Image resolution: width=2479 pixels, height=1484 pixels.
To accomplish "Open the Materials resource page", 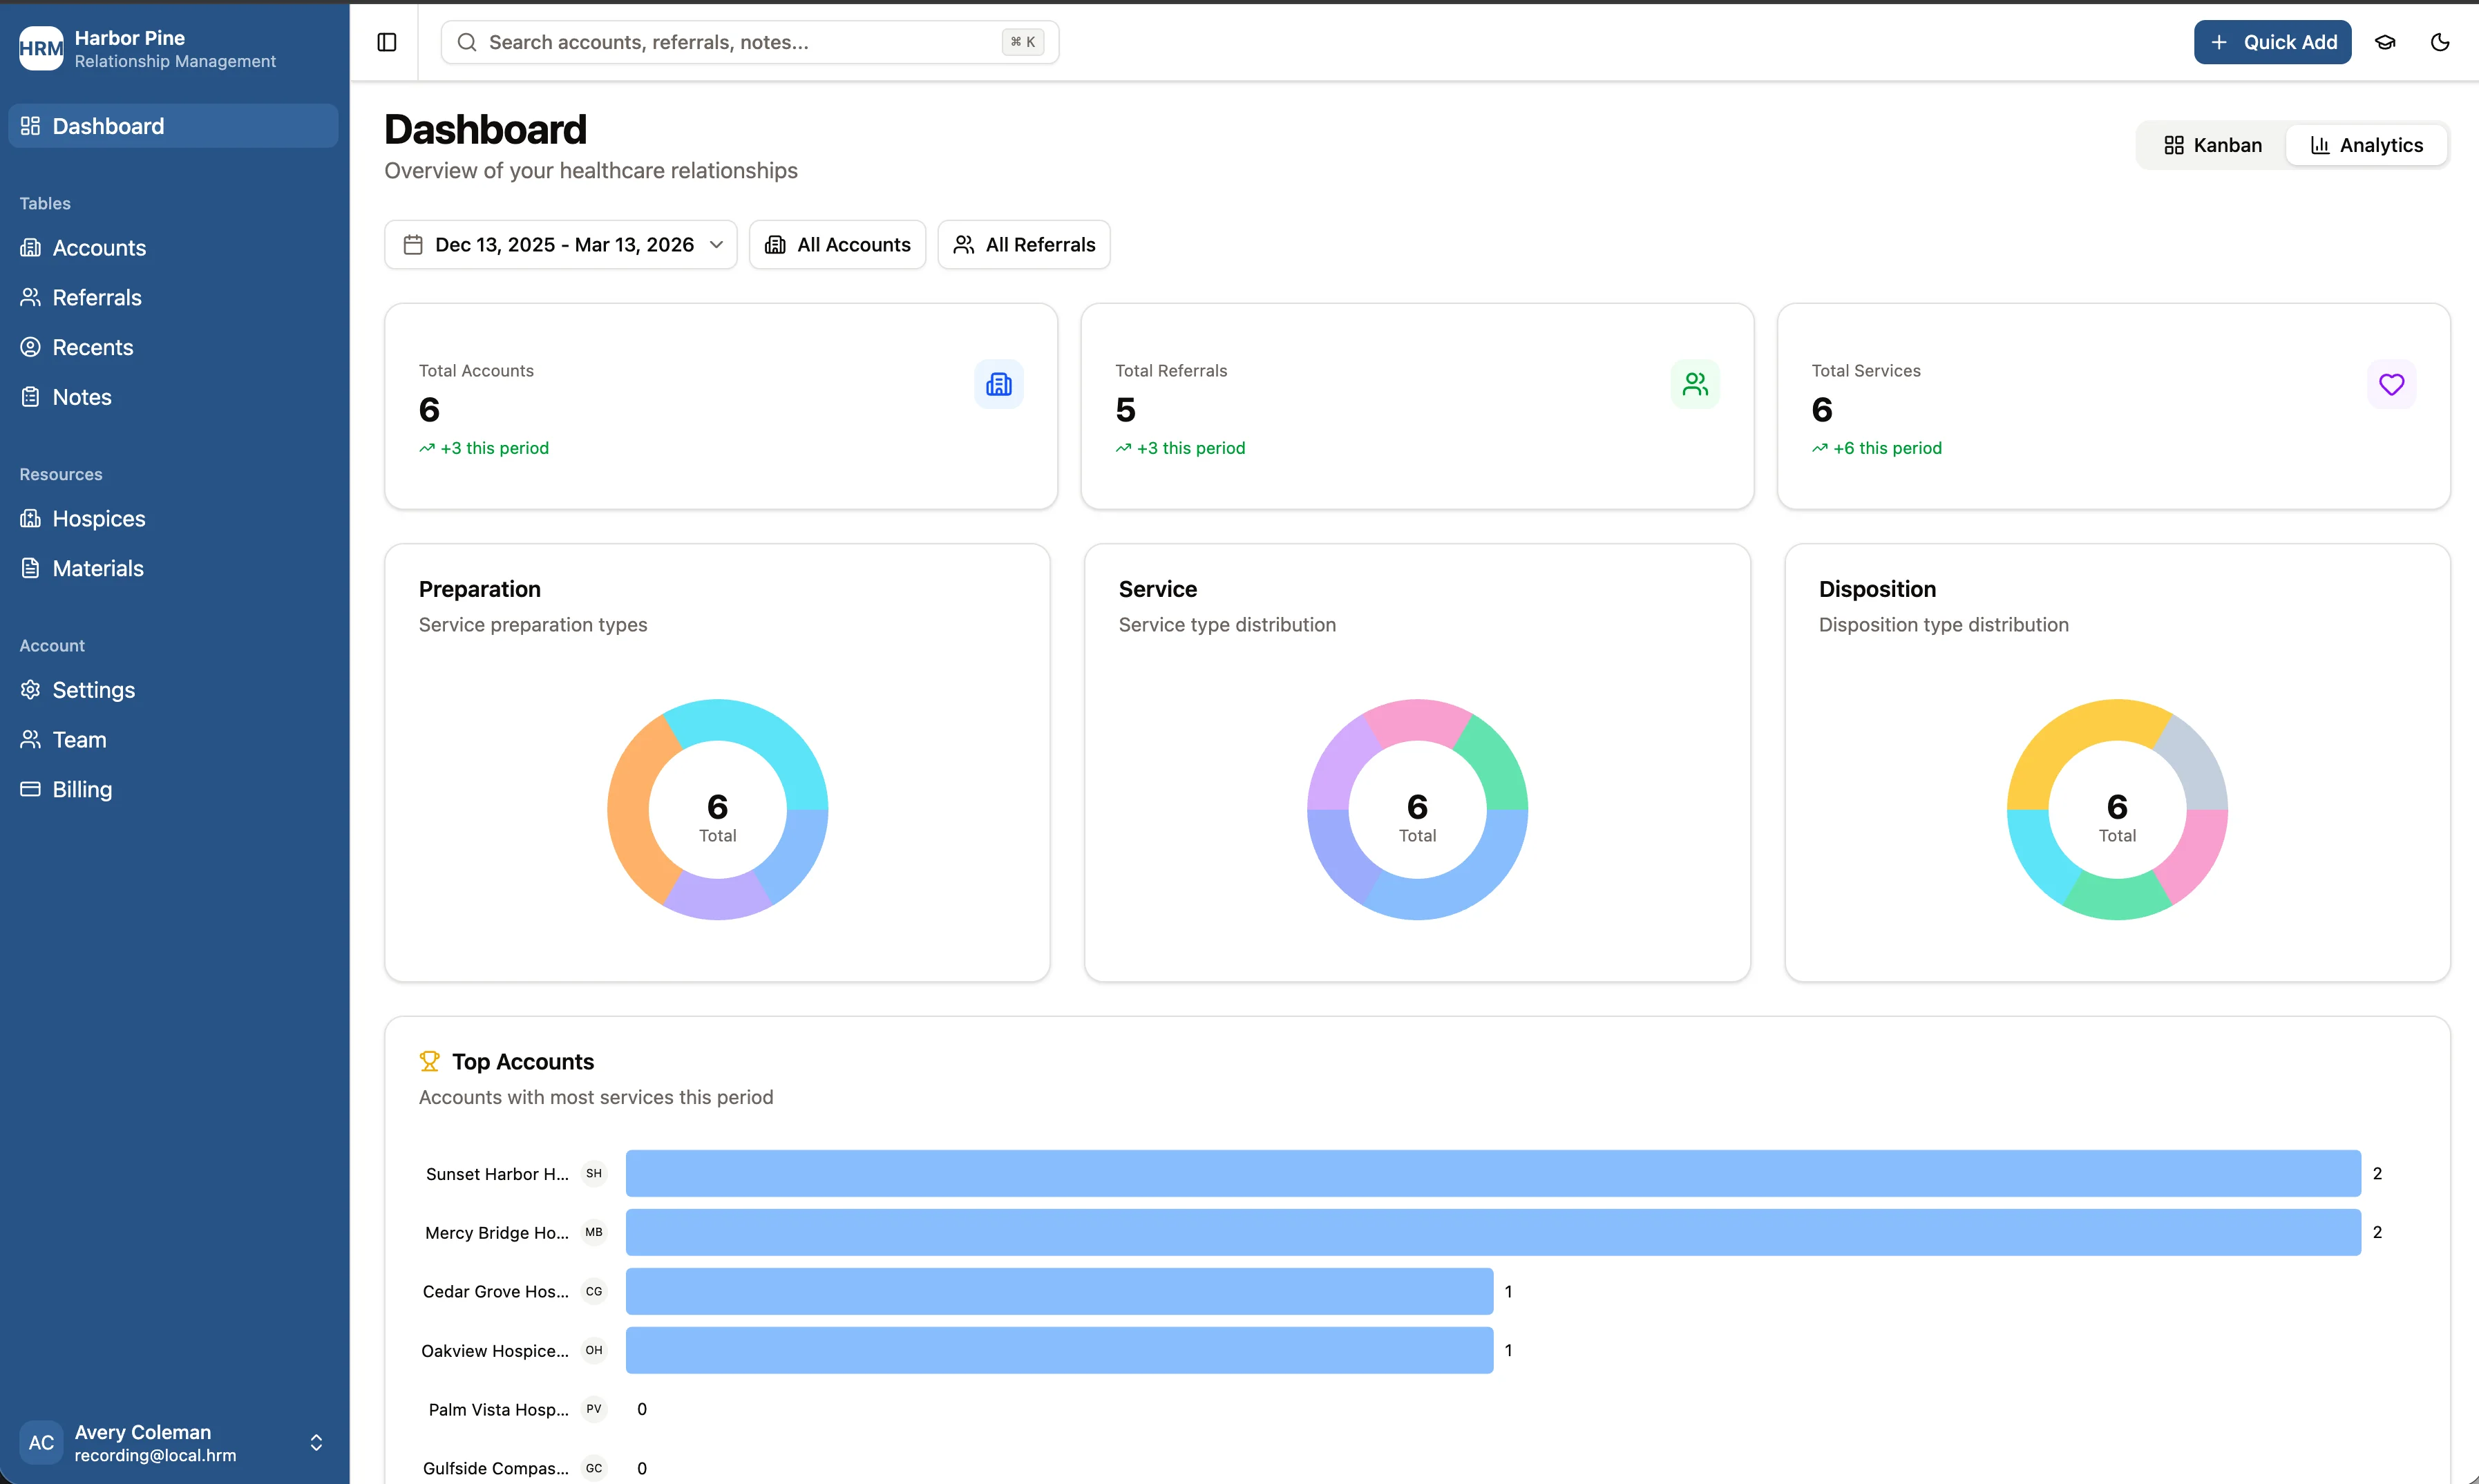I will 99,567.
